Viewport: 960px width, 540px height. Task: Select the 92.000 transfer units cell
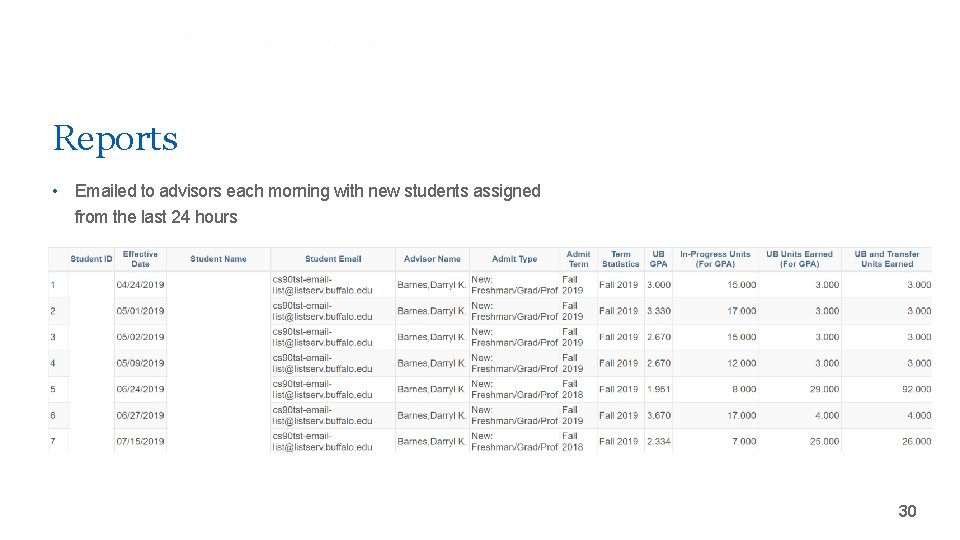pyautogui.click(x=915, y=389)
